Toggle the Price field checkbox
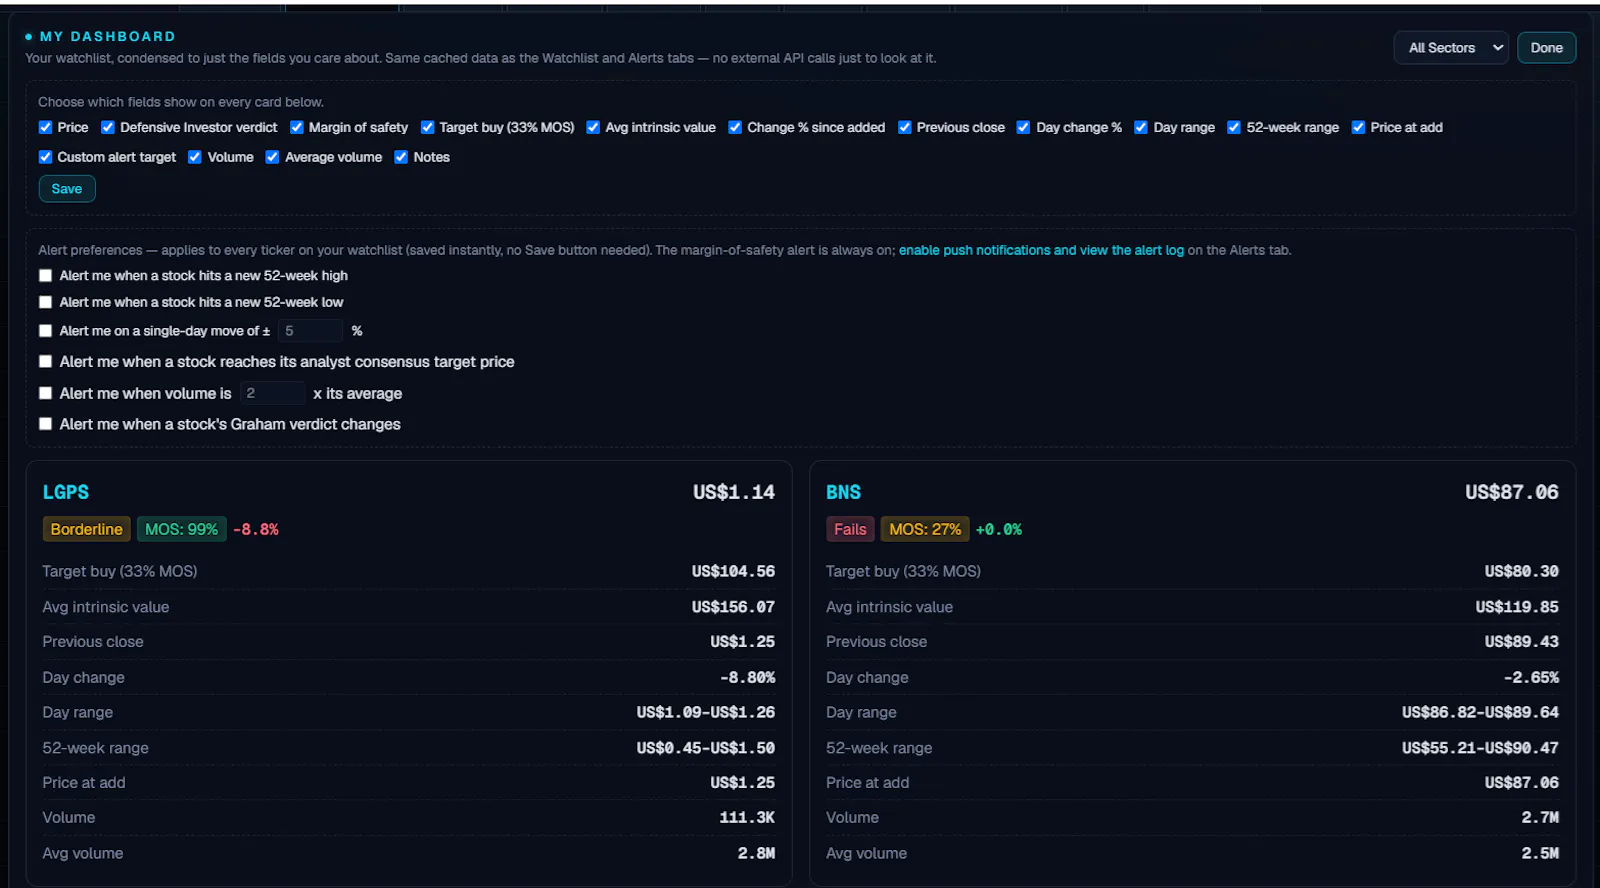Screen dimensions: 1600x888 coord(45,127)
